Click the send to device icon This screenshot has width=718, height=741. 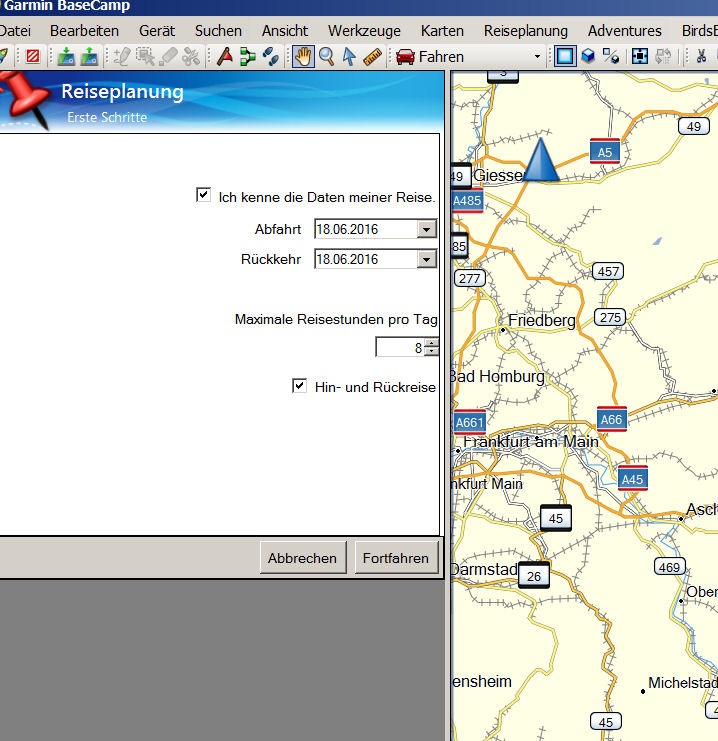(x=66, y=57)
